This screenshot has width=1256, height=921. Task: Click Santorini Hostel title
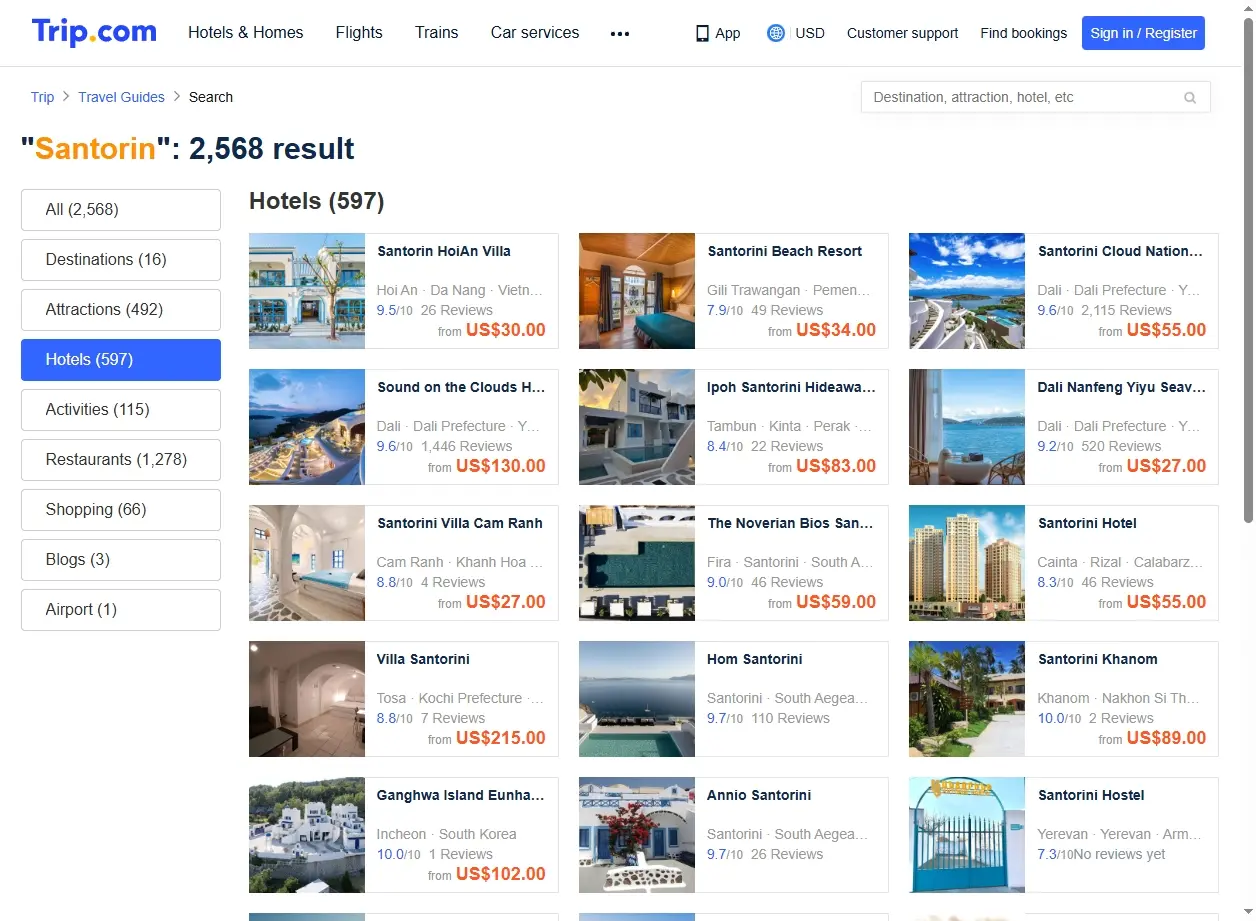coord(1091,795)
